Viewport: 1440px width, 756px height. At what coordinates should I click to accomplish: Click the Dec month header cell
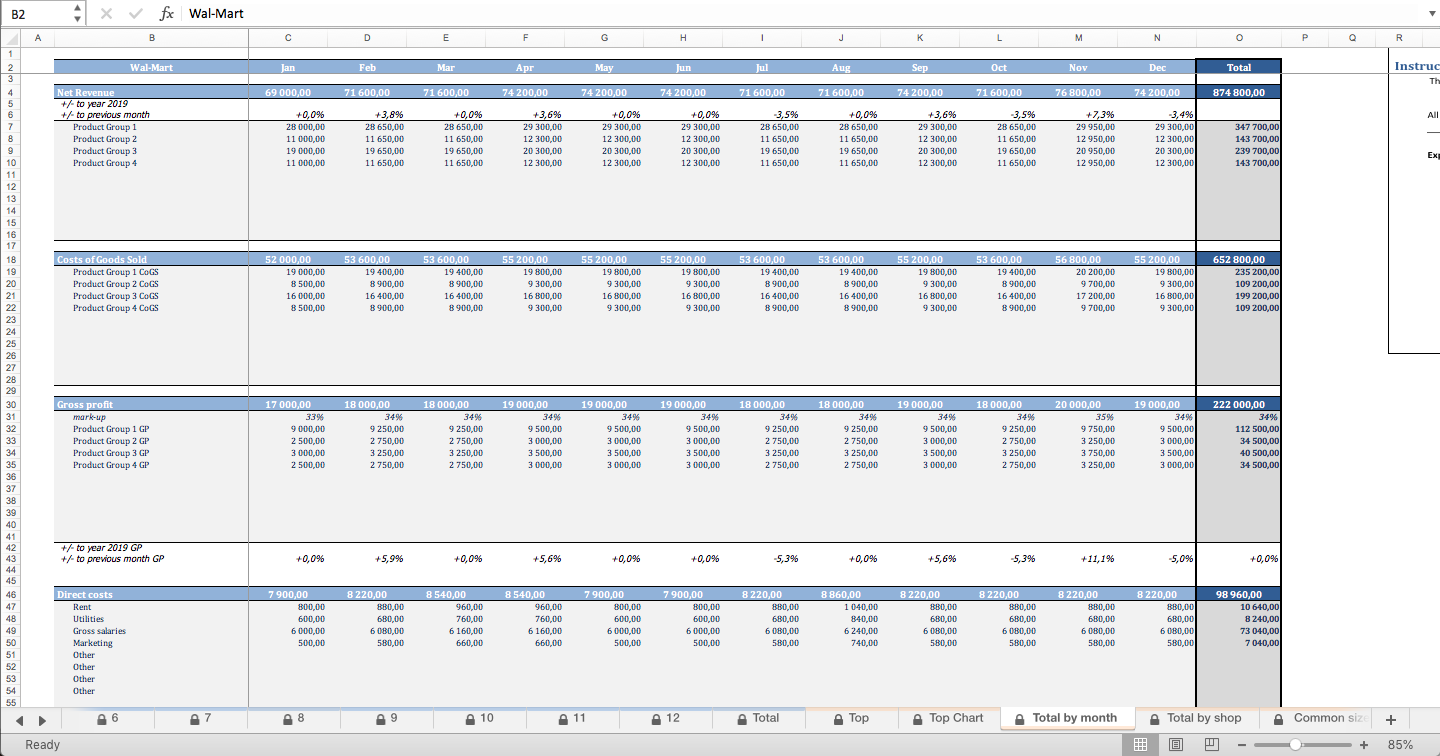coord(1157,67)
